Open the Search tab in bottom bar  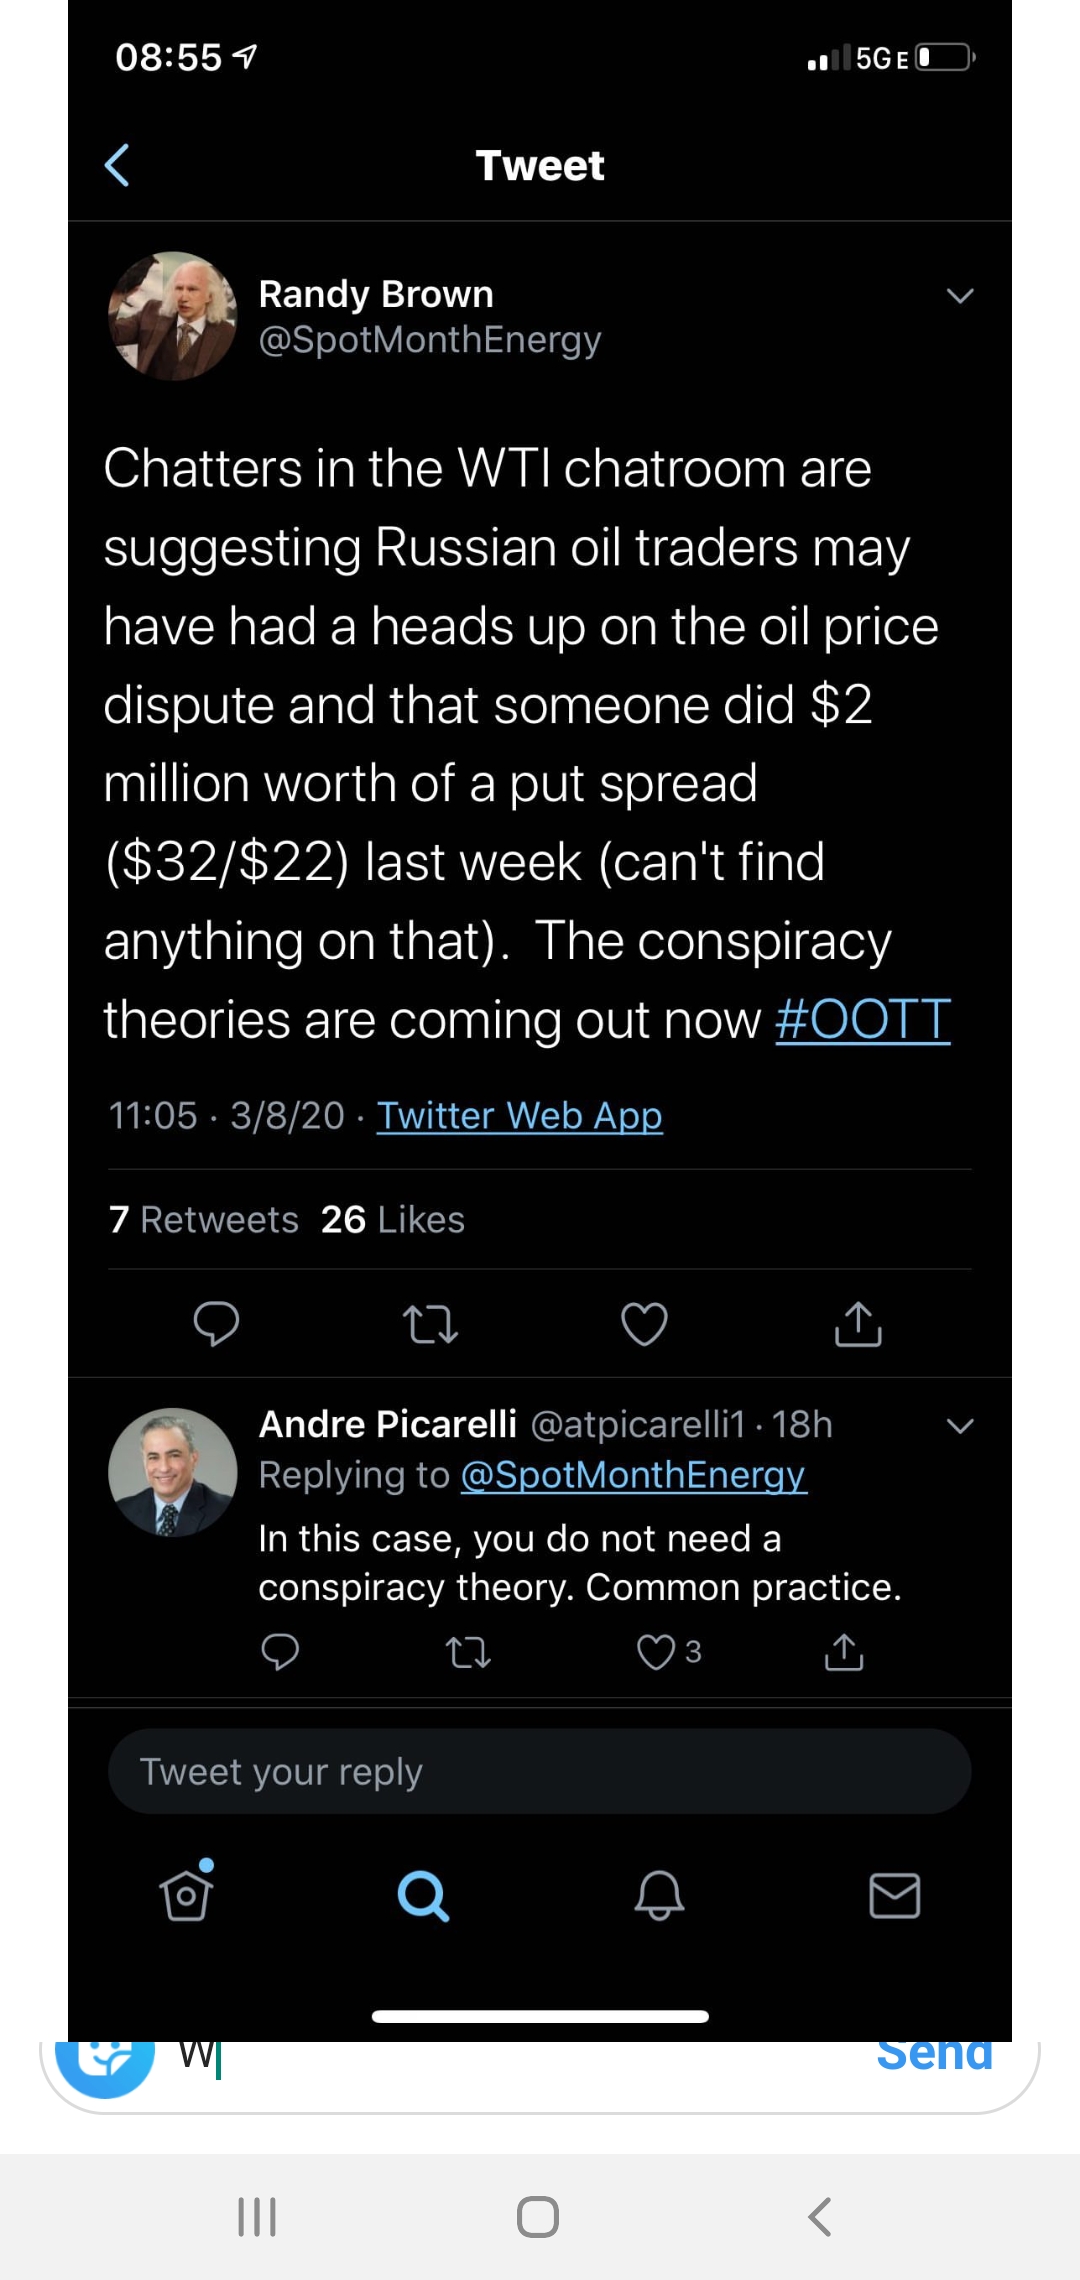tap(423, 1895)
